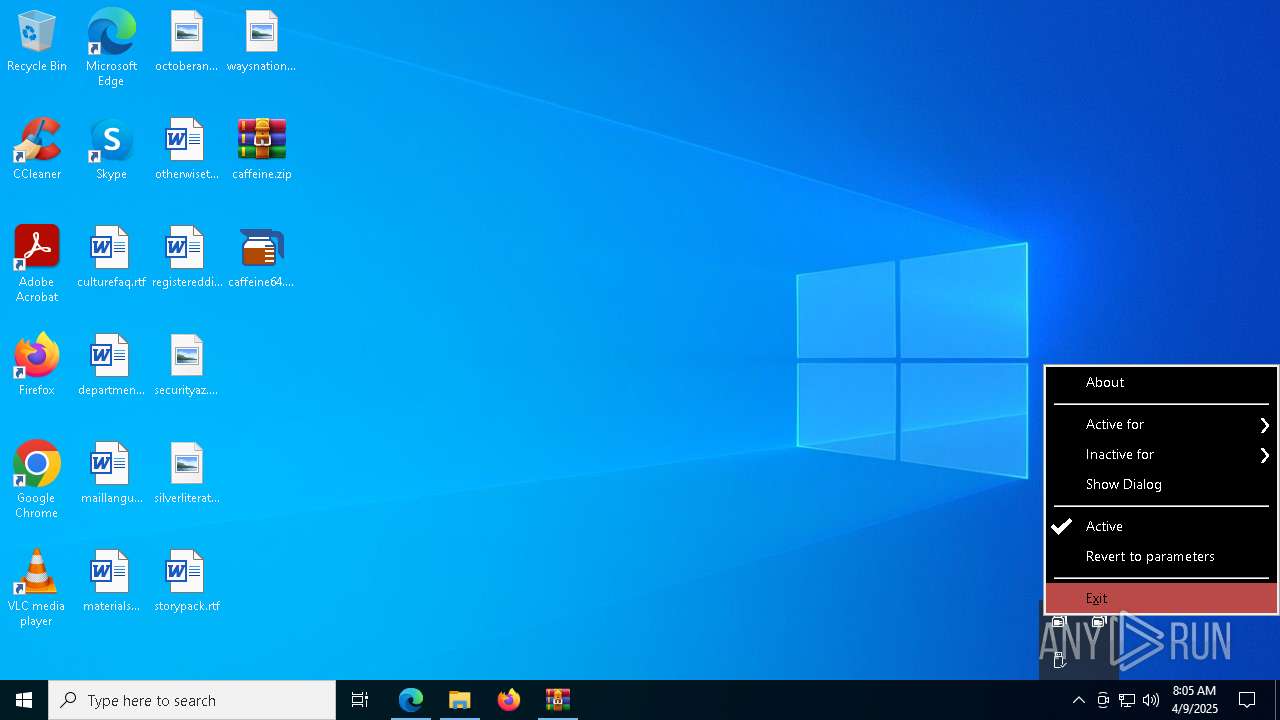Choose Revert to parameters menu entry
The image size is (1280, 720).
tap(1161, 556)
